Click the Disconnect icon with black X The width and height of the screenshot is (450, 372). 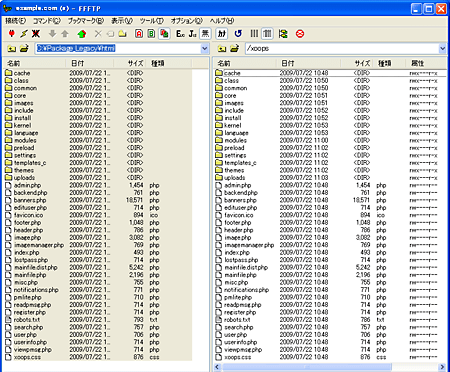36,34
